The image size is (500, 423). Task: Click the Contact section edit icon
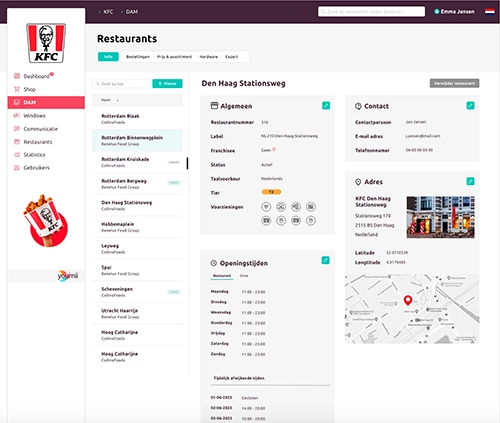pos(470,106)
